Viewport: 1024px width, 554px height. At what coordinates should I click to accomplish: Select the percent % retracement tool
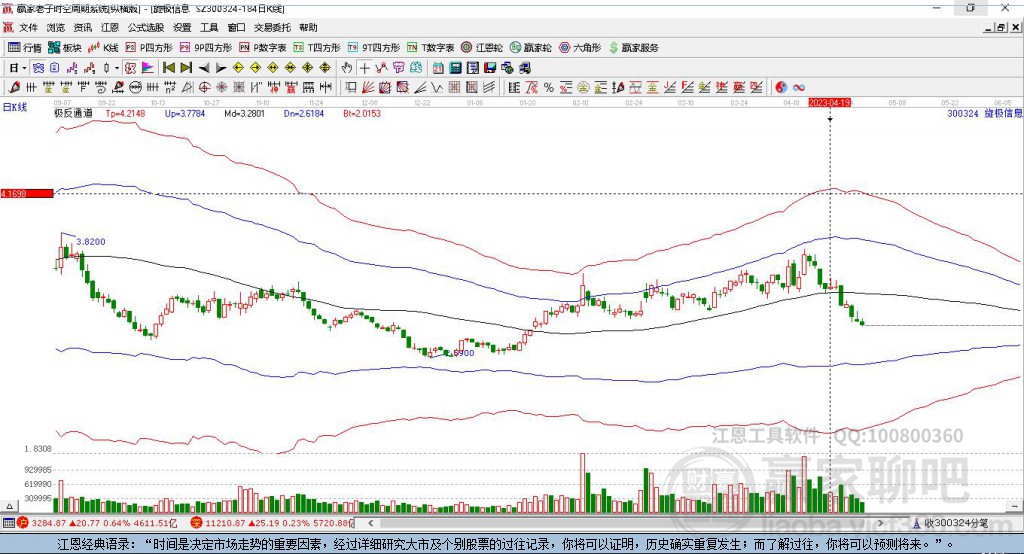click(549, 88)
